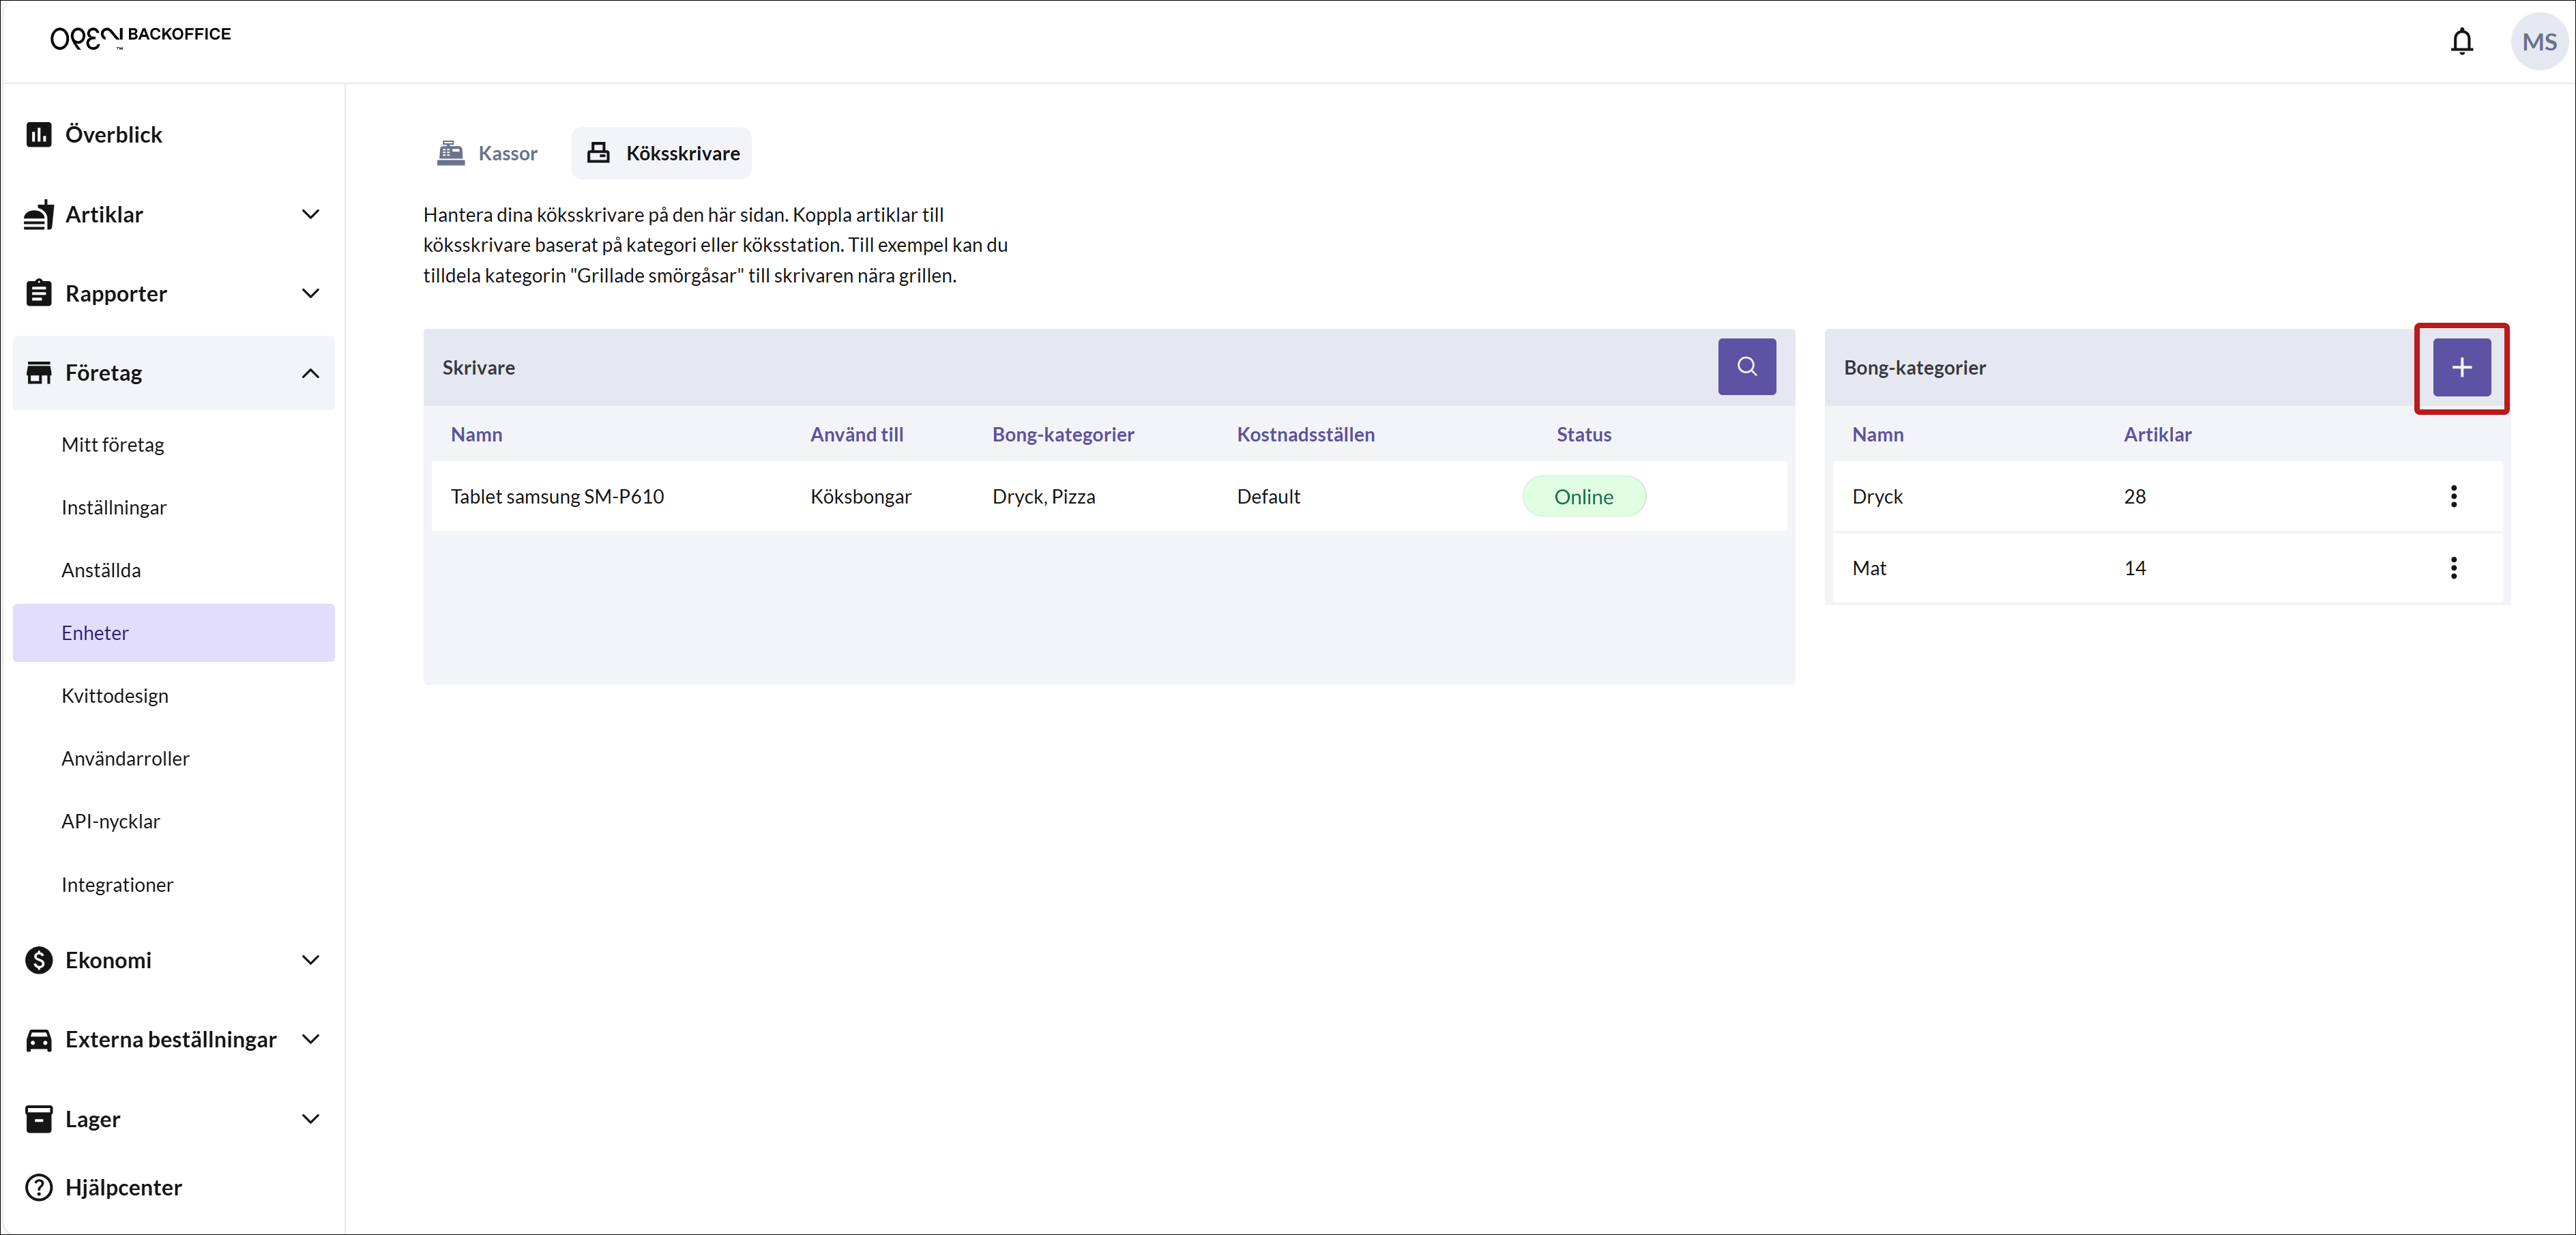Click the Köksbongar cell
Image resolution: width=2576 pixels, height=1235 pixels.
click(860, 496)
